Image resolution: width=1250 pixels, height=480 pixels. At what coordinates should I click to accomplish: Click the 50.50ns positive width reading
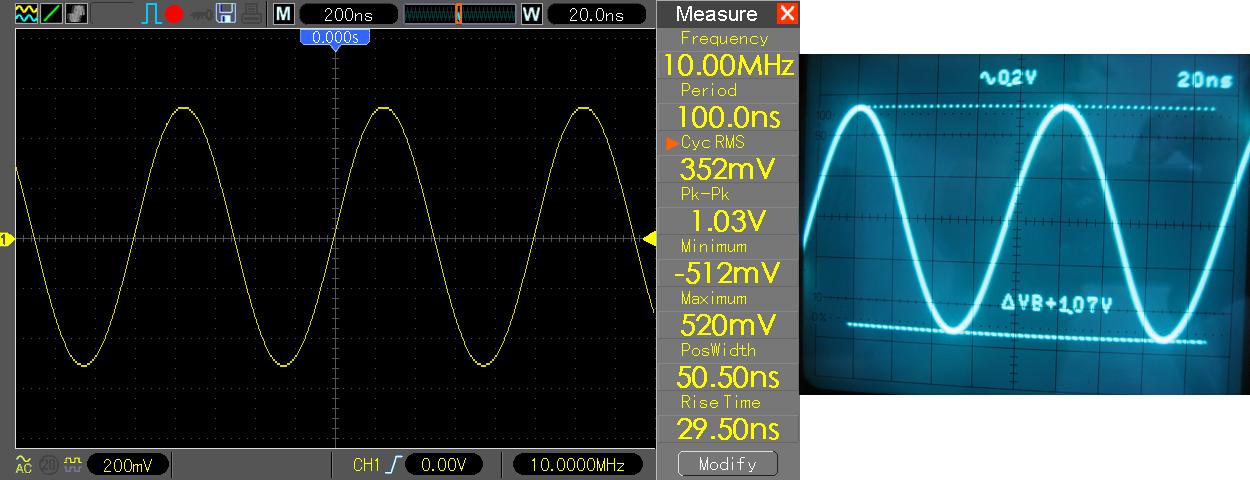pyautogui.click(x=727, y=377)
